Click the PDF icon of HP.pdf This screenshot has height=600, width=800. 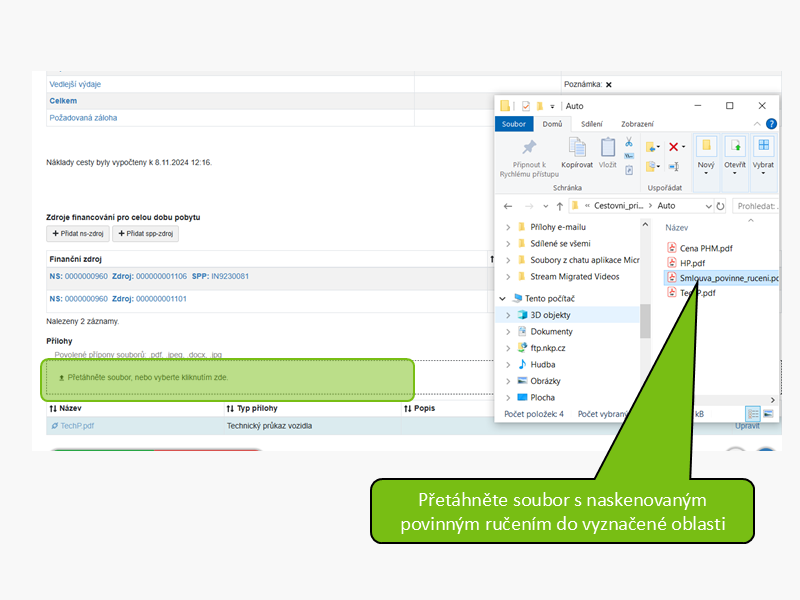click(x=671, y=263)
